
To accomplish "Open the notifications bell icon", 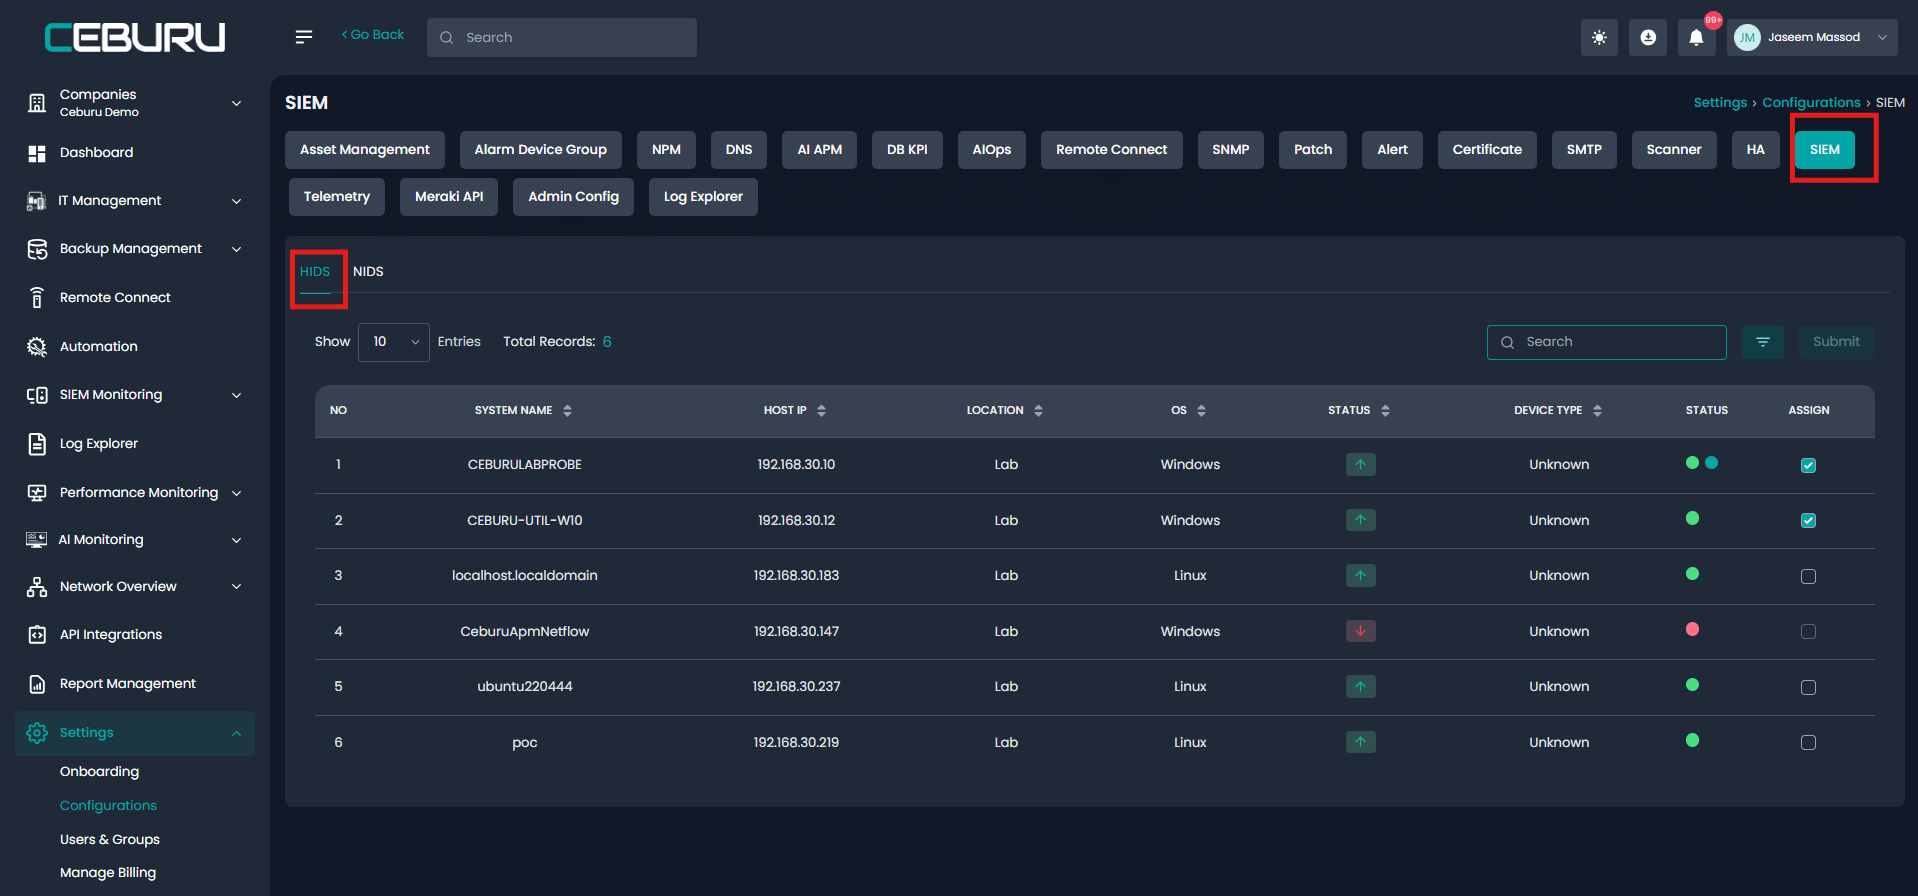I will click(x=1696, y=37).
